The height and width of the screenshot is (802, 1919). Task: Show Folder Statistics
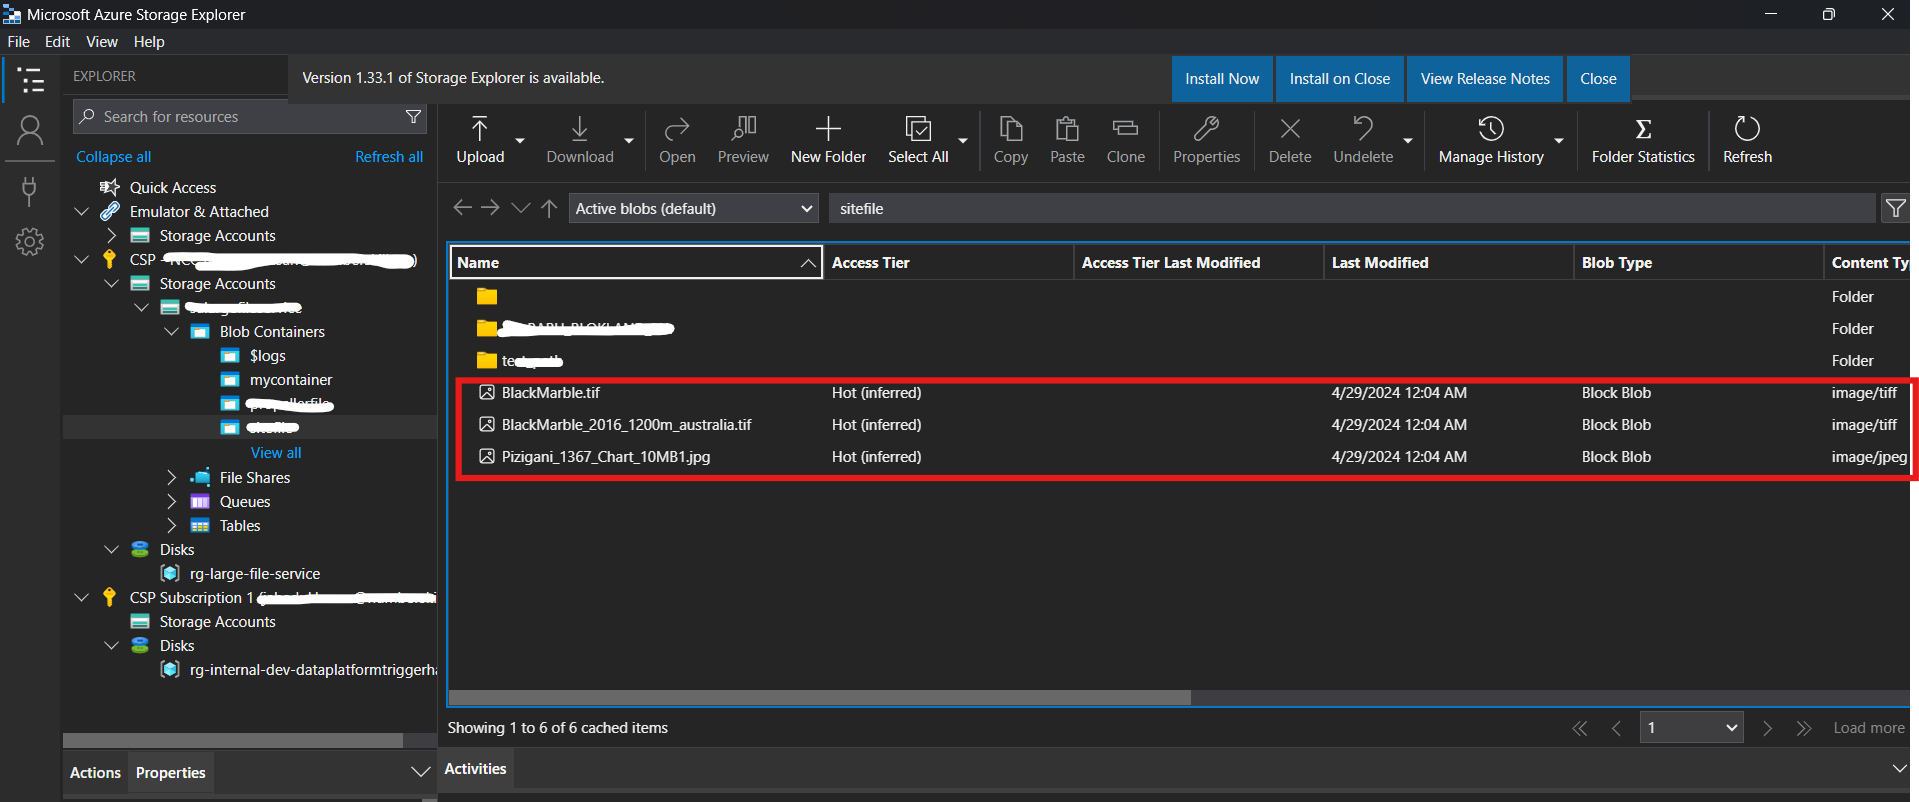coord(1643,140)
